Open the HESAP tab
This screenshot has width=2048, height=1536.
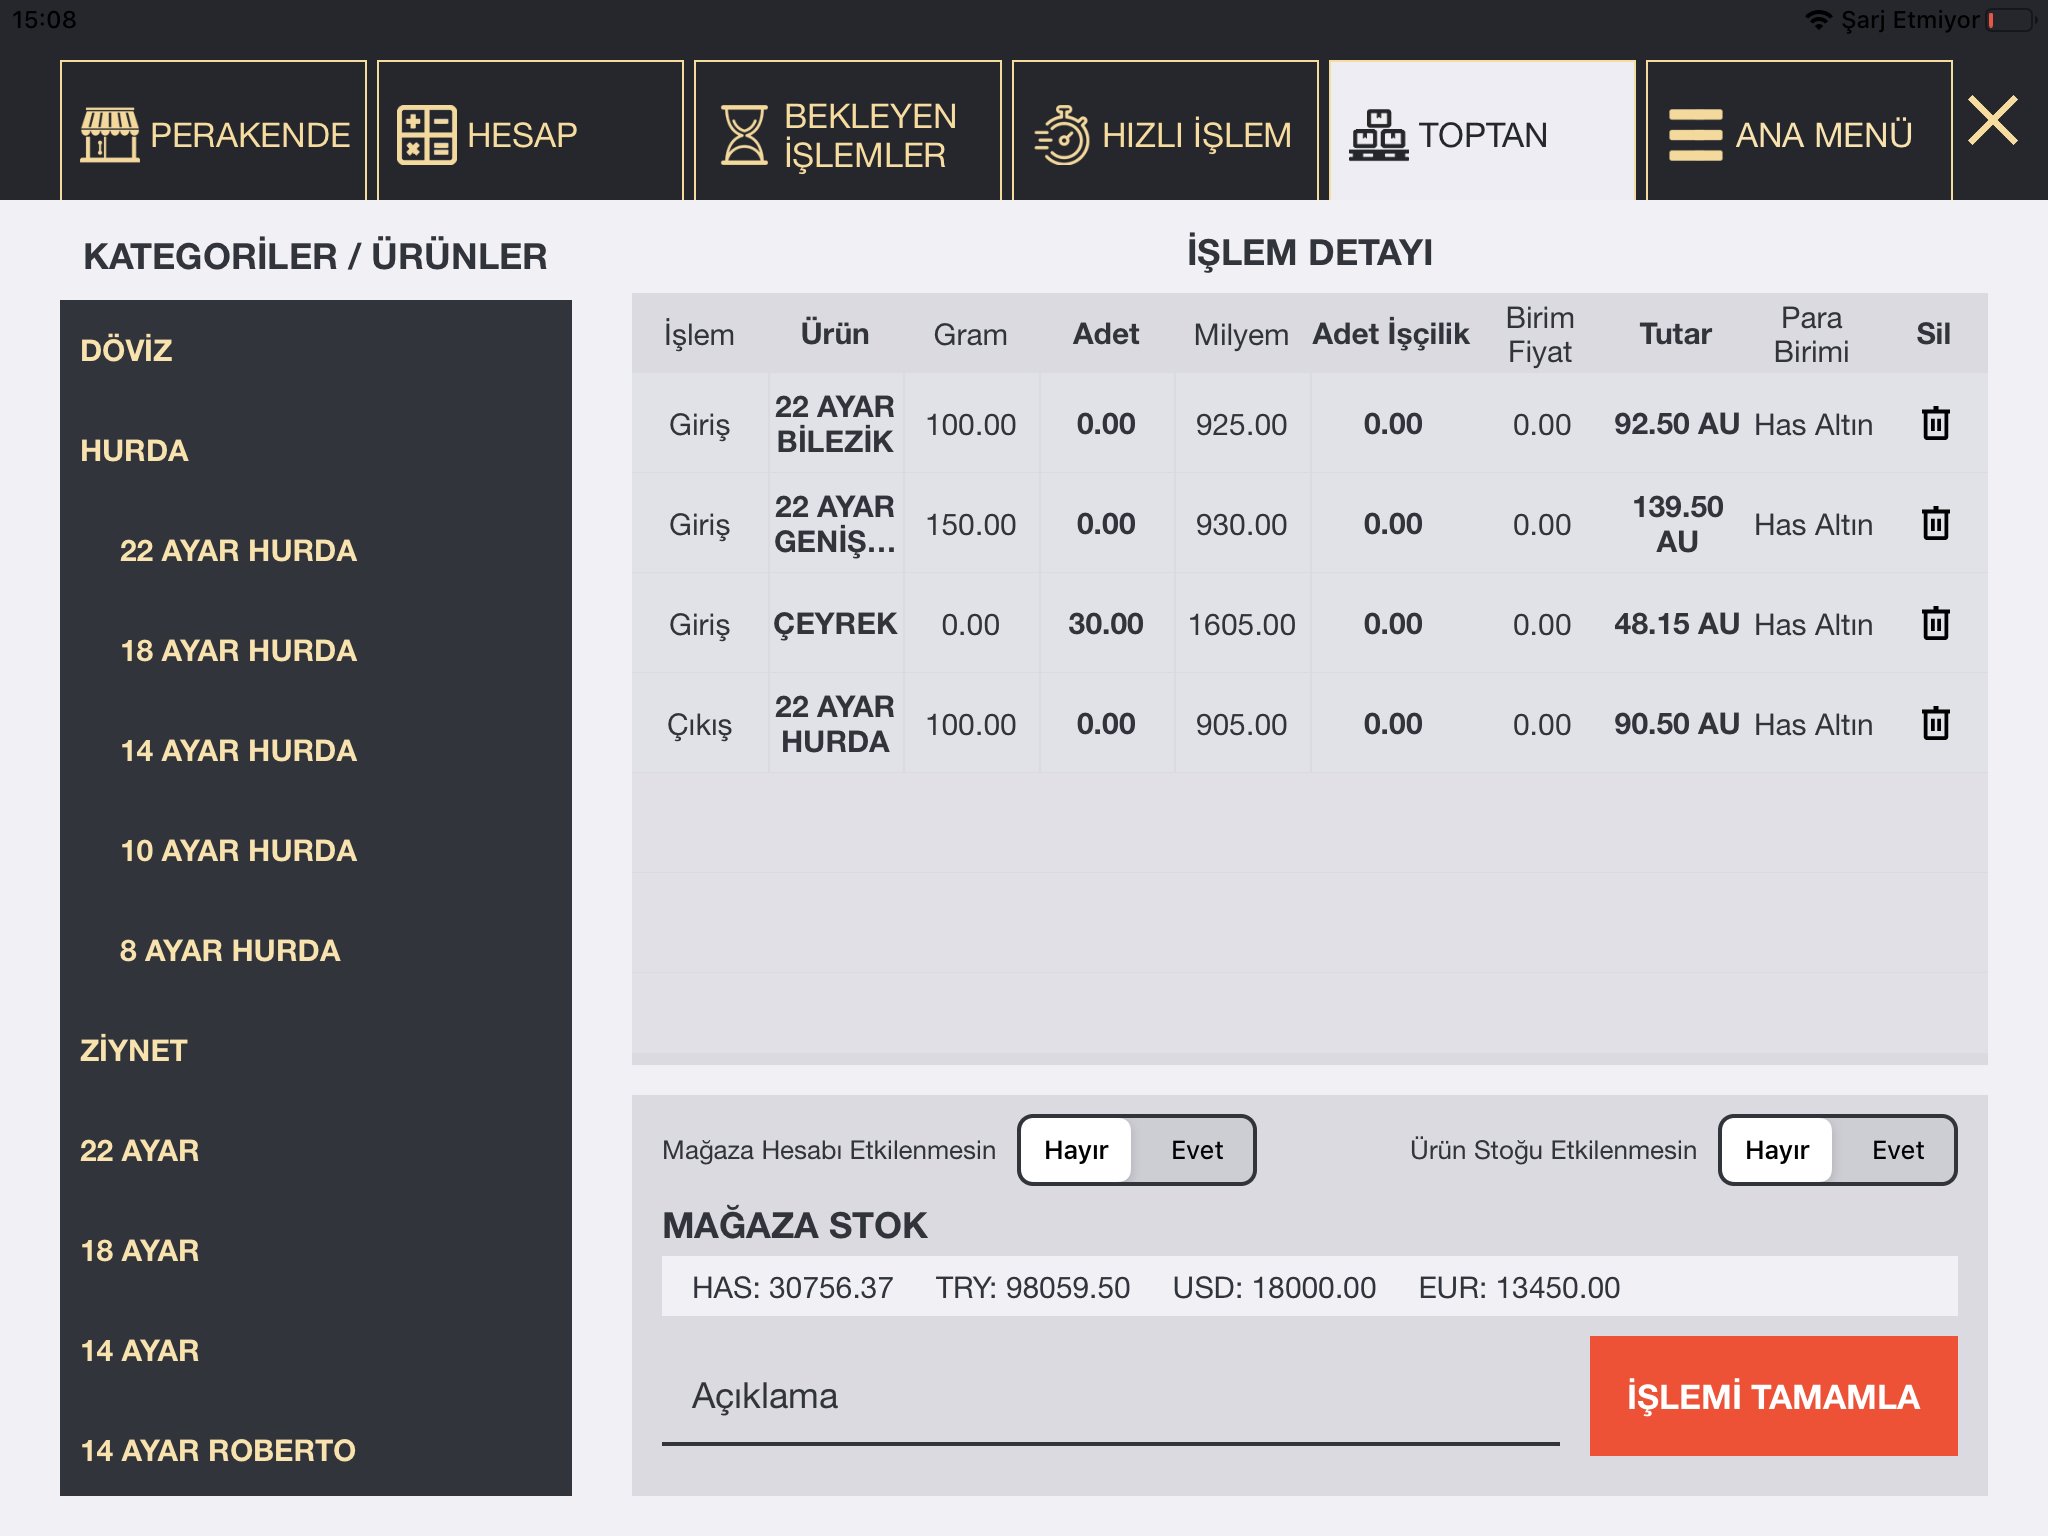[530, 131]
